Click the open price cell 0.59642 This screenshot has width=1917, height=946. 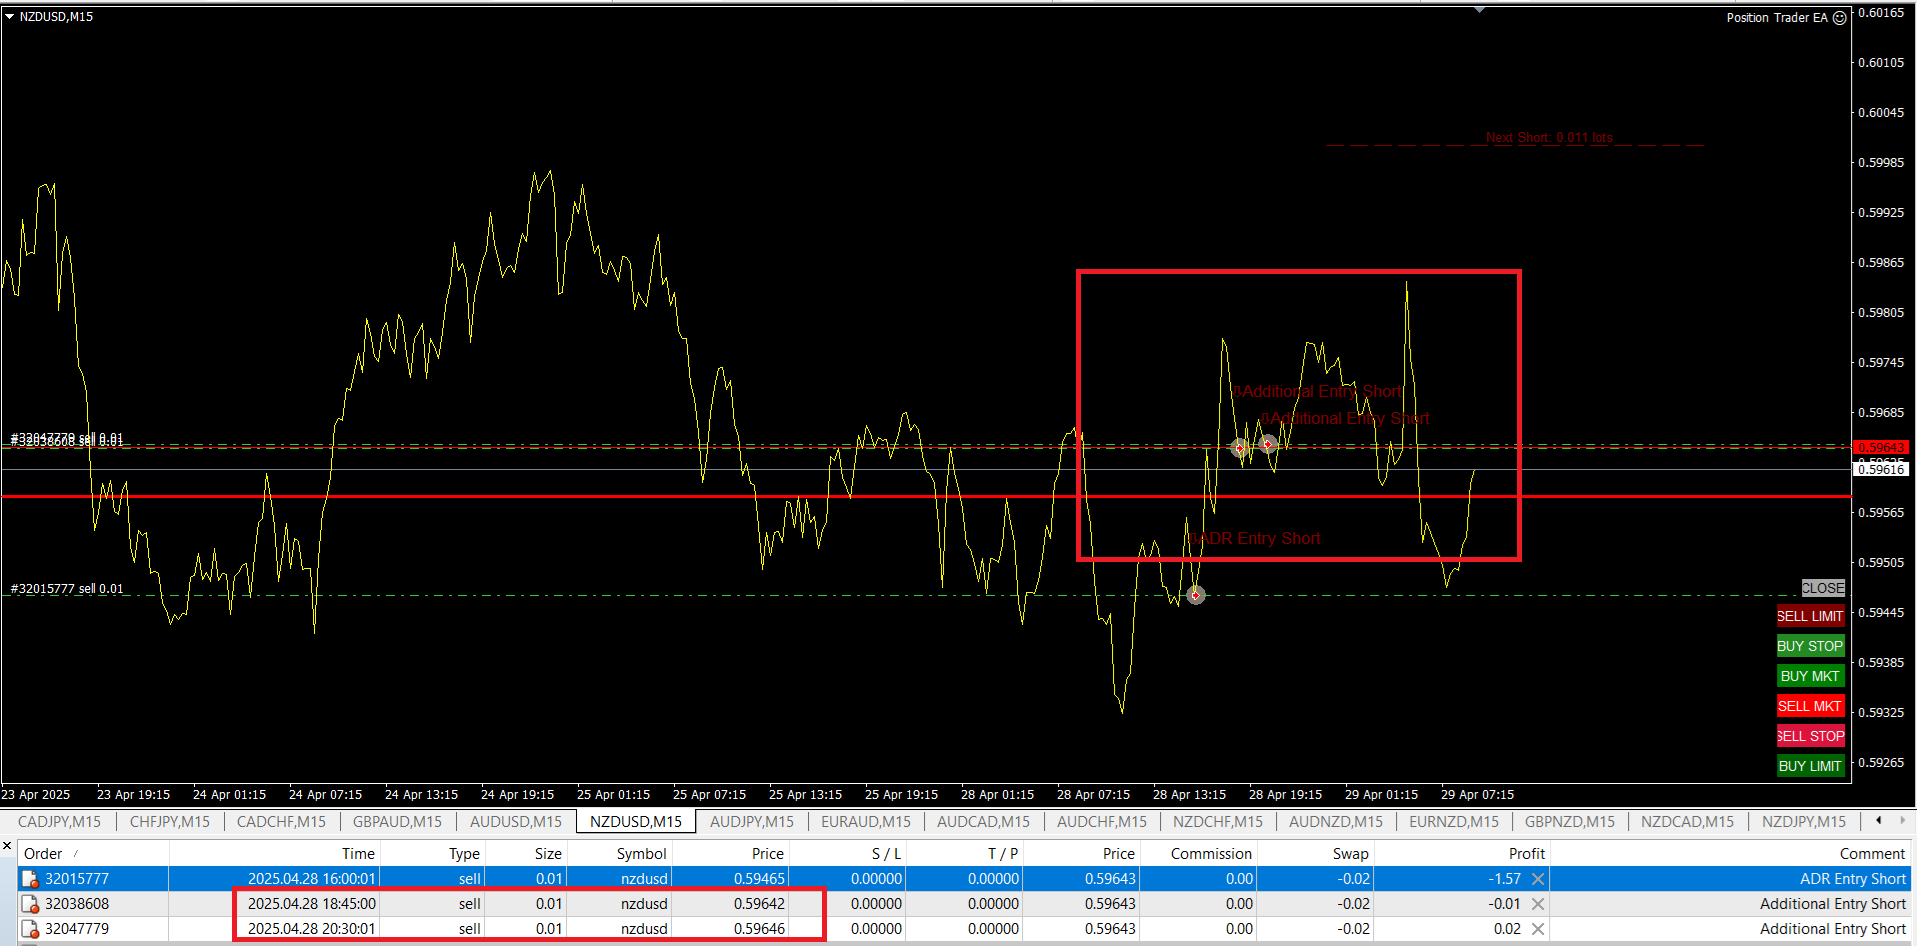pos(760,904)
